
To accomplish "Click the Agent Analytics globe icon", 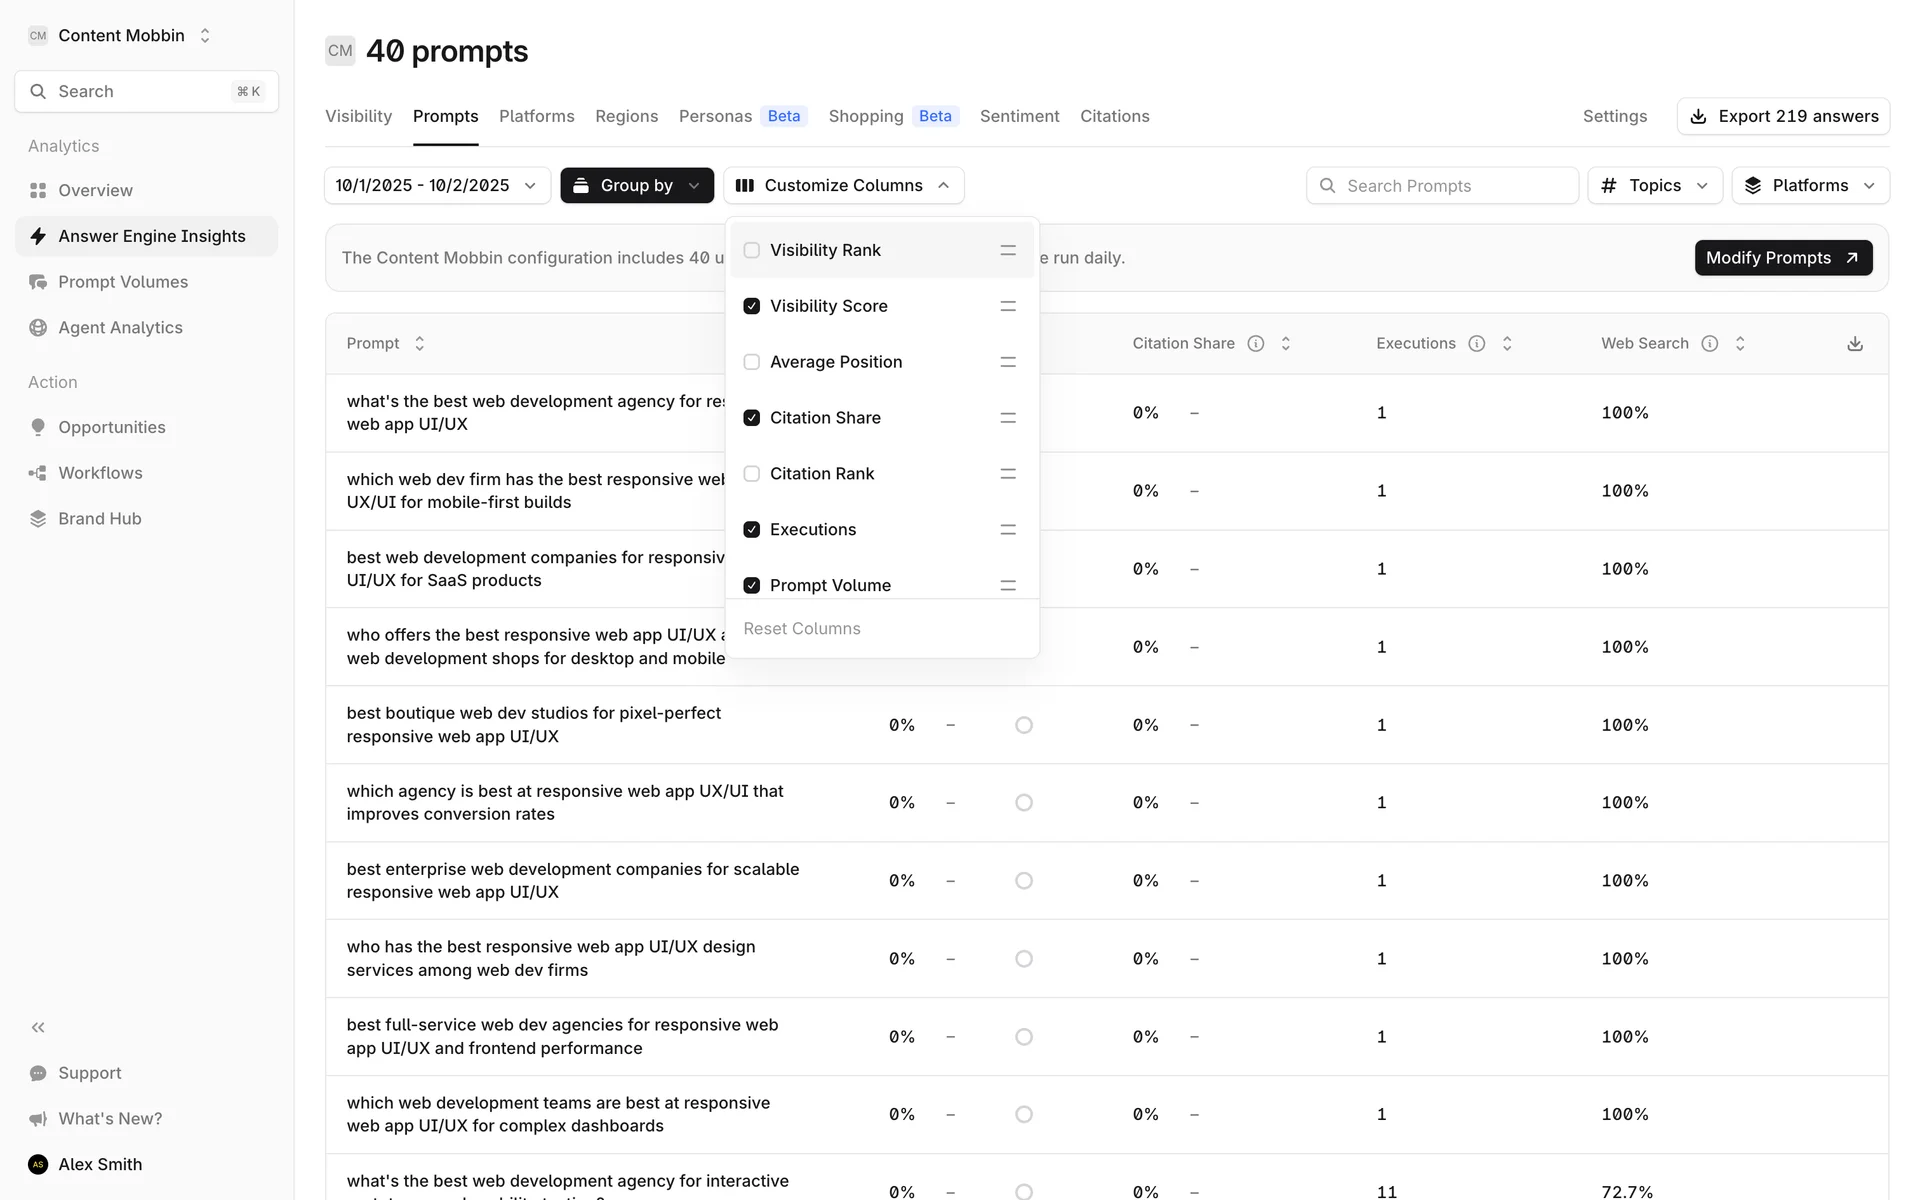I will pyautogui.click(x=38, y=328).
